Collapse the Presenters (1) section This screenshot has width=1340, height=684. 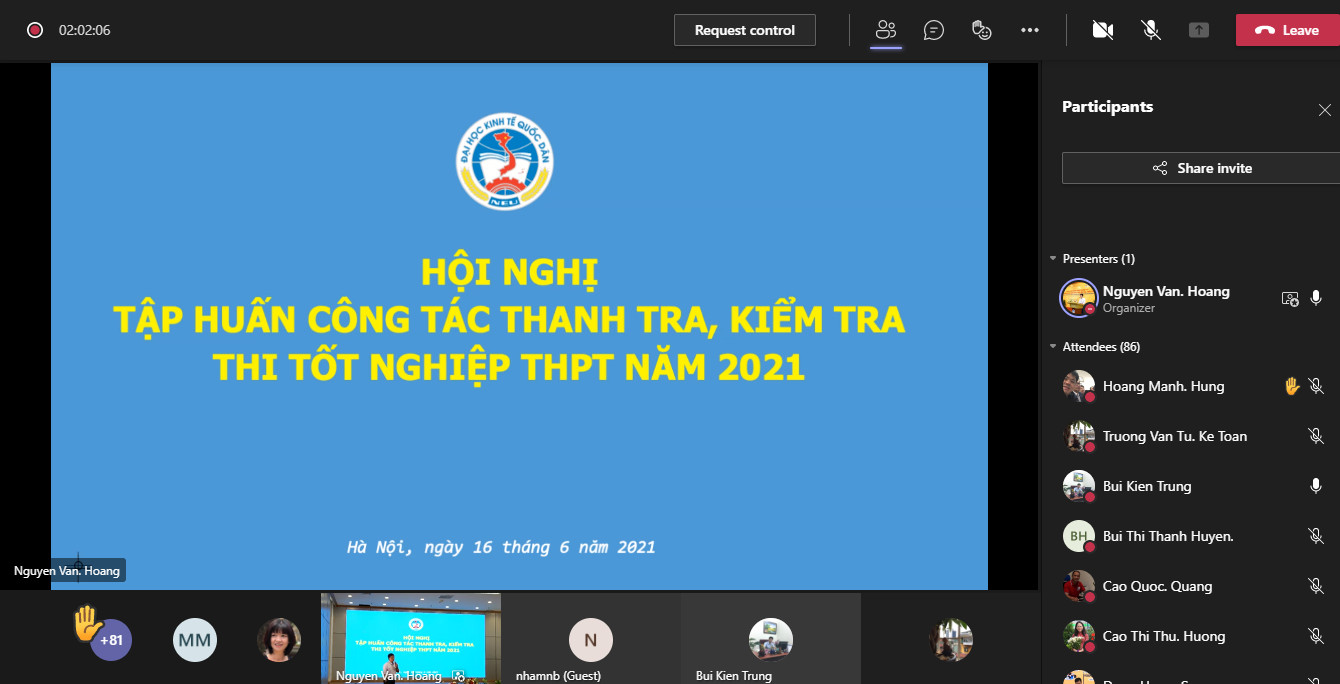point(1053,259)
